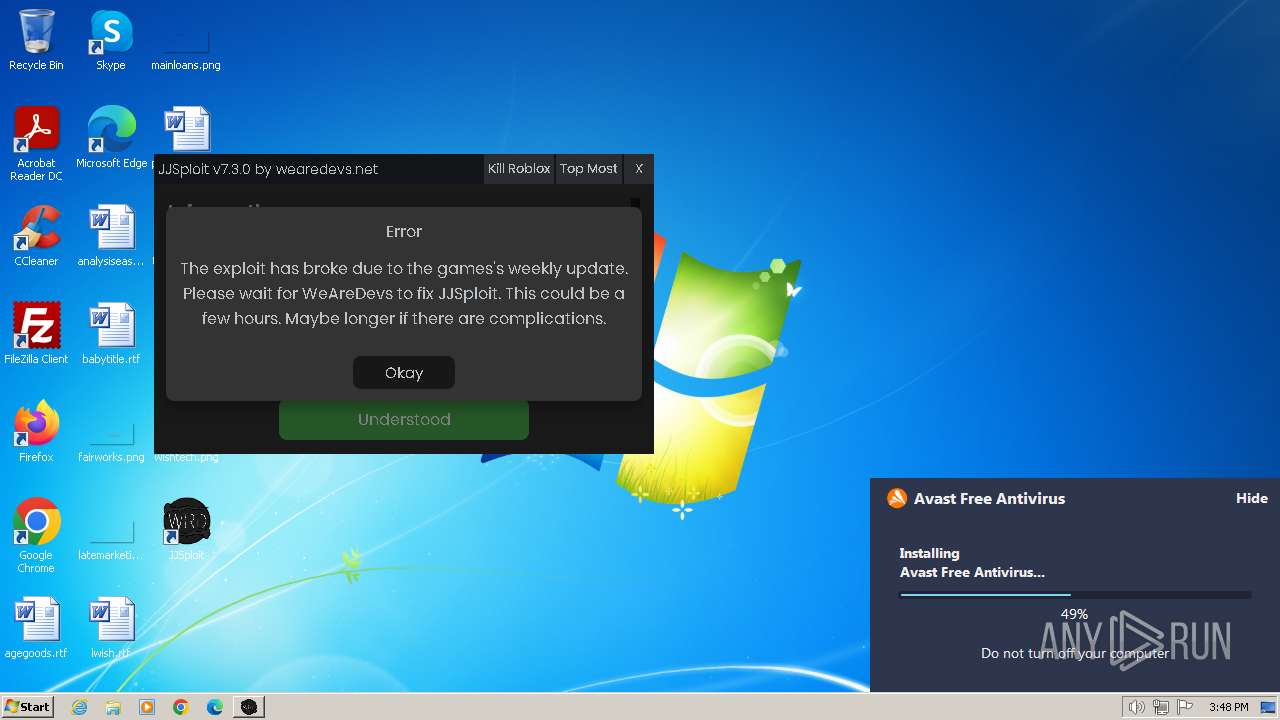Open the Microsoft Edge desktop shortcut

[111, 138]
